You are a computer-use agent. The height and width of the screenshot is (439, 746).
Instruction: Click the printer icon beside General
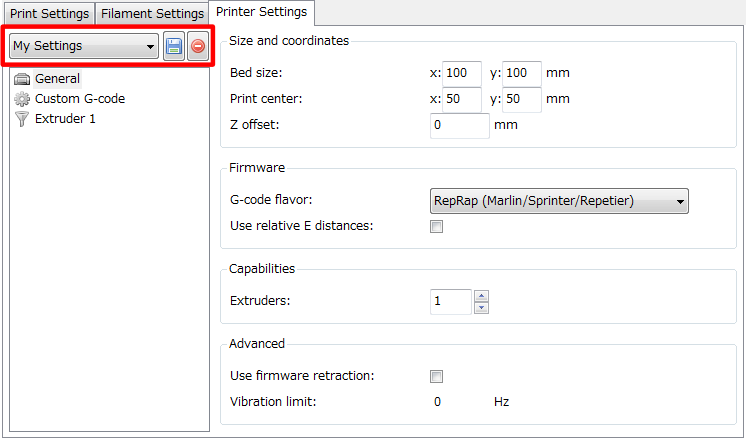click(x=22, y=79)
